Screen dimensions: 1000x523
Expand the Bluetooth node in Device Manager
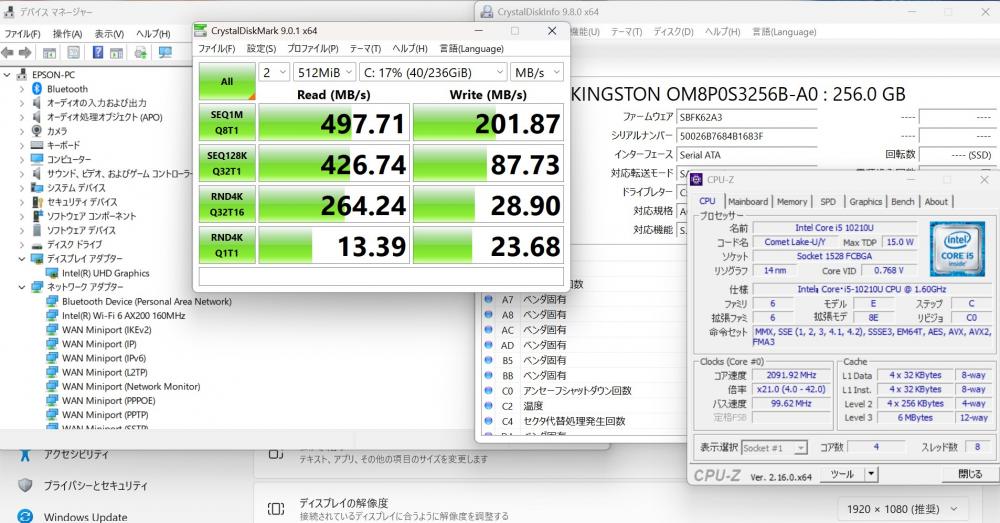[x=22, y=89]
